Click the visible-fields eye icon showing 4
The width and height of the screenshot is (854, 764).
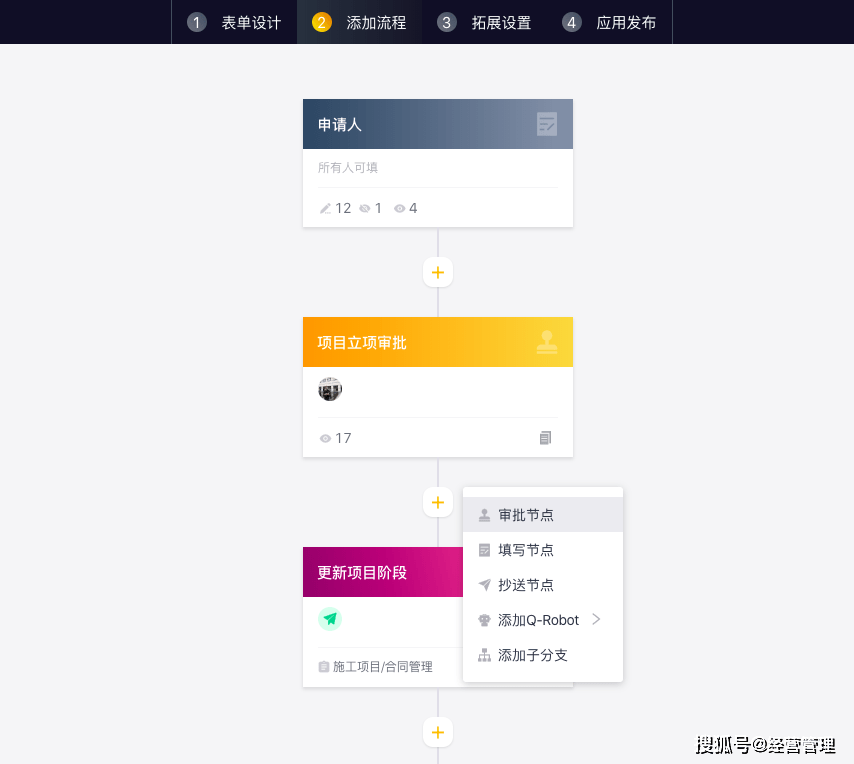pos(399,209)
